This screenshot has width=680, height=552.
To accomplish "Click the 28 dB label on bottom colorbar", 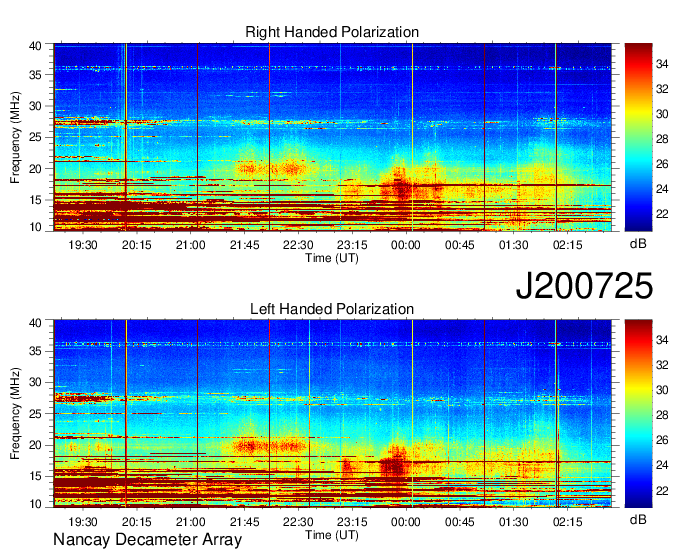I will 662,415.
